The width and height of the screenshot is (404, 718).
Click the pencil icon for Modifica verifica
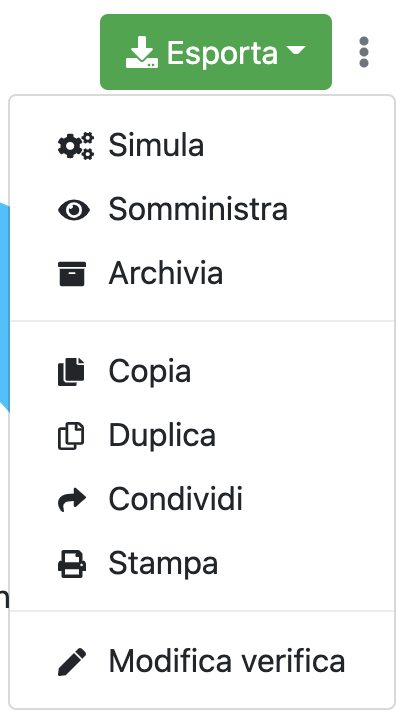(72, 662)
